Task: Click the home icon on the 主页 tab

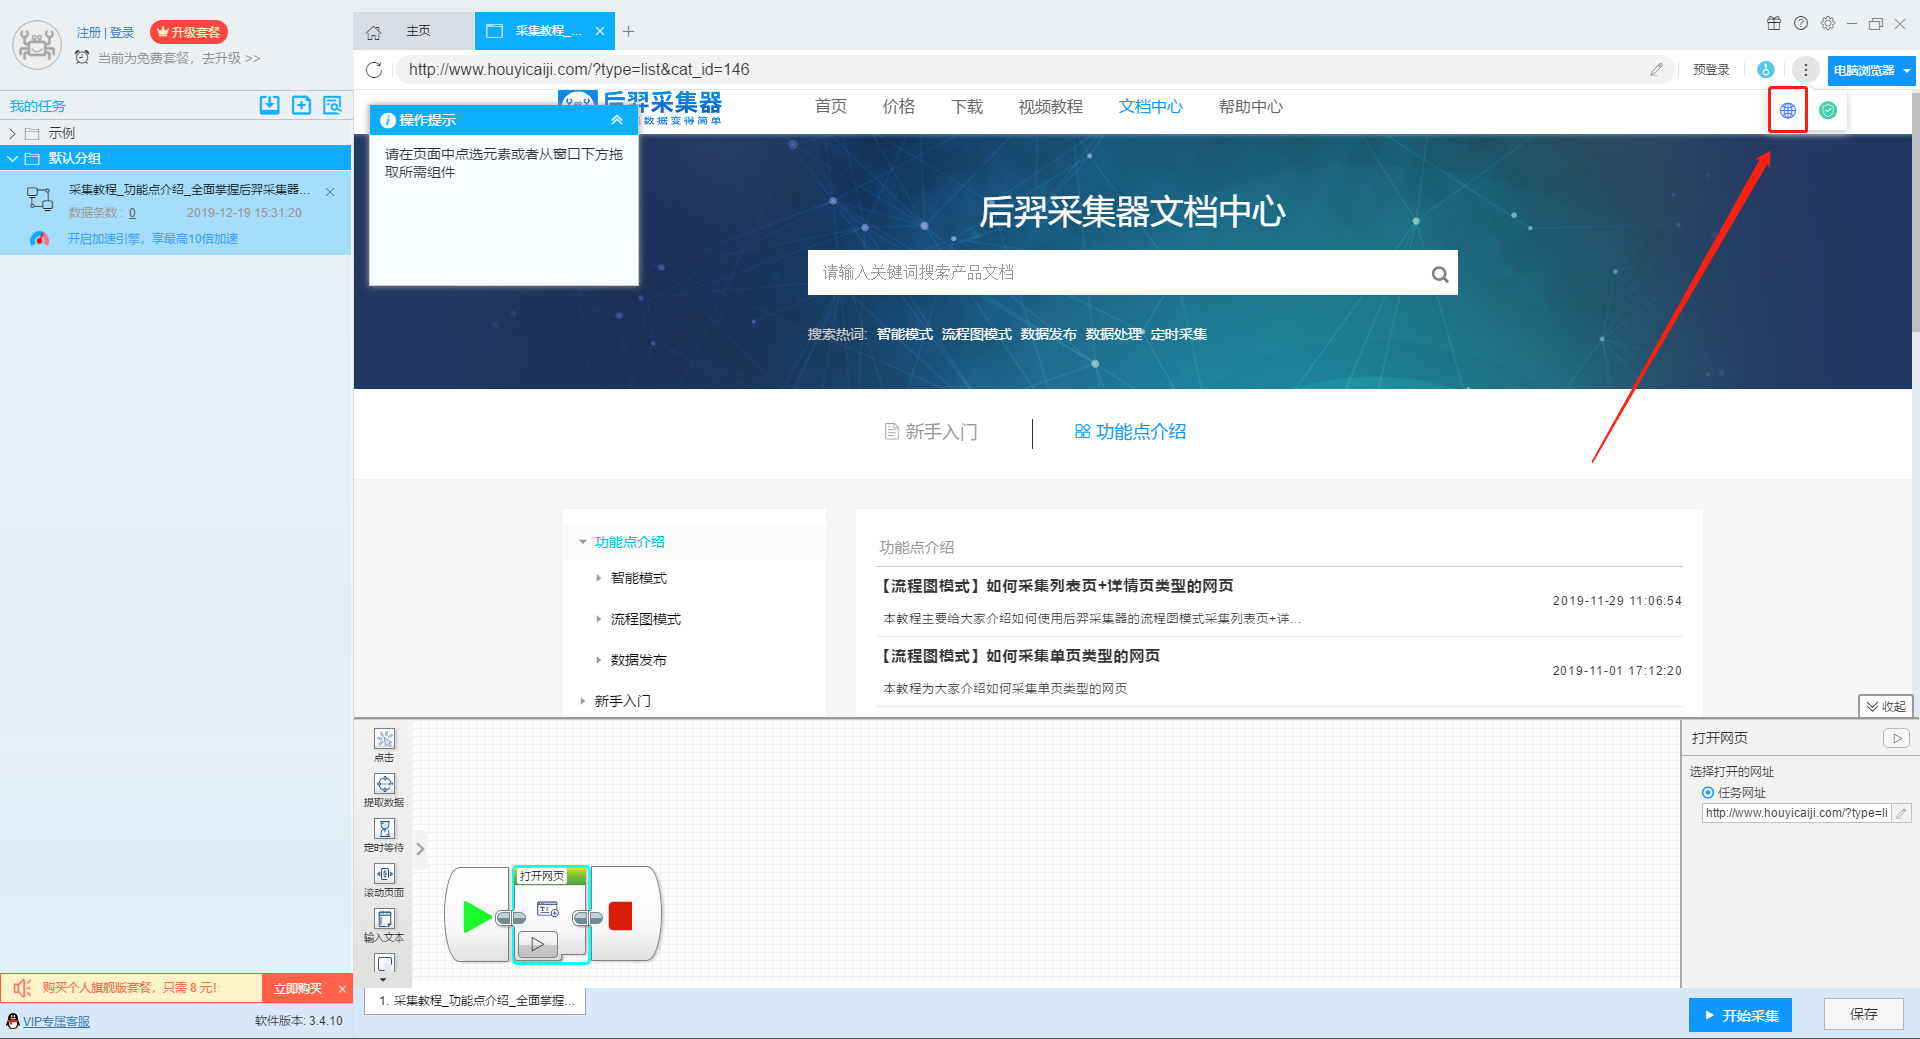Action: (374, 32)
